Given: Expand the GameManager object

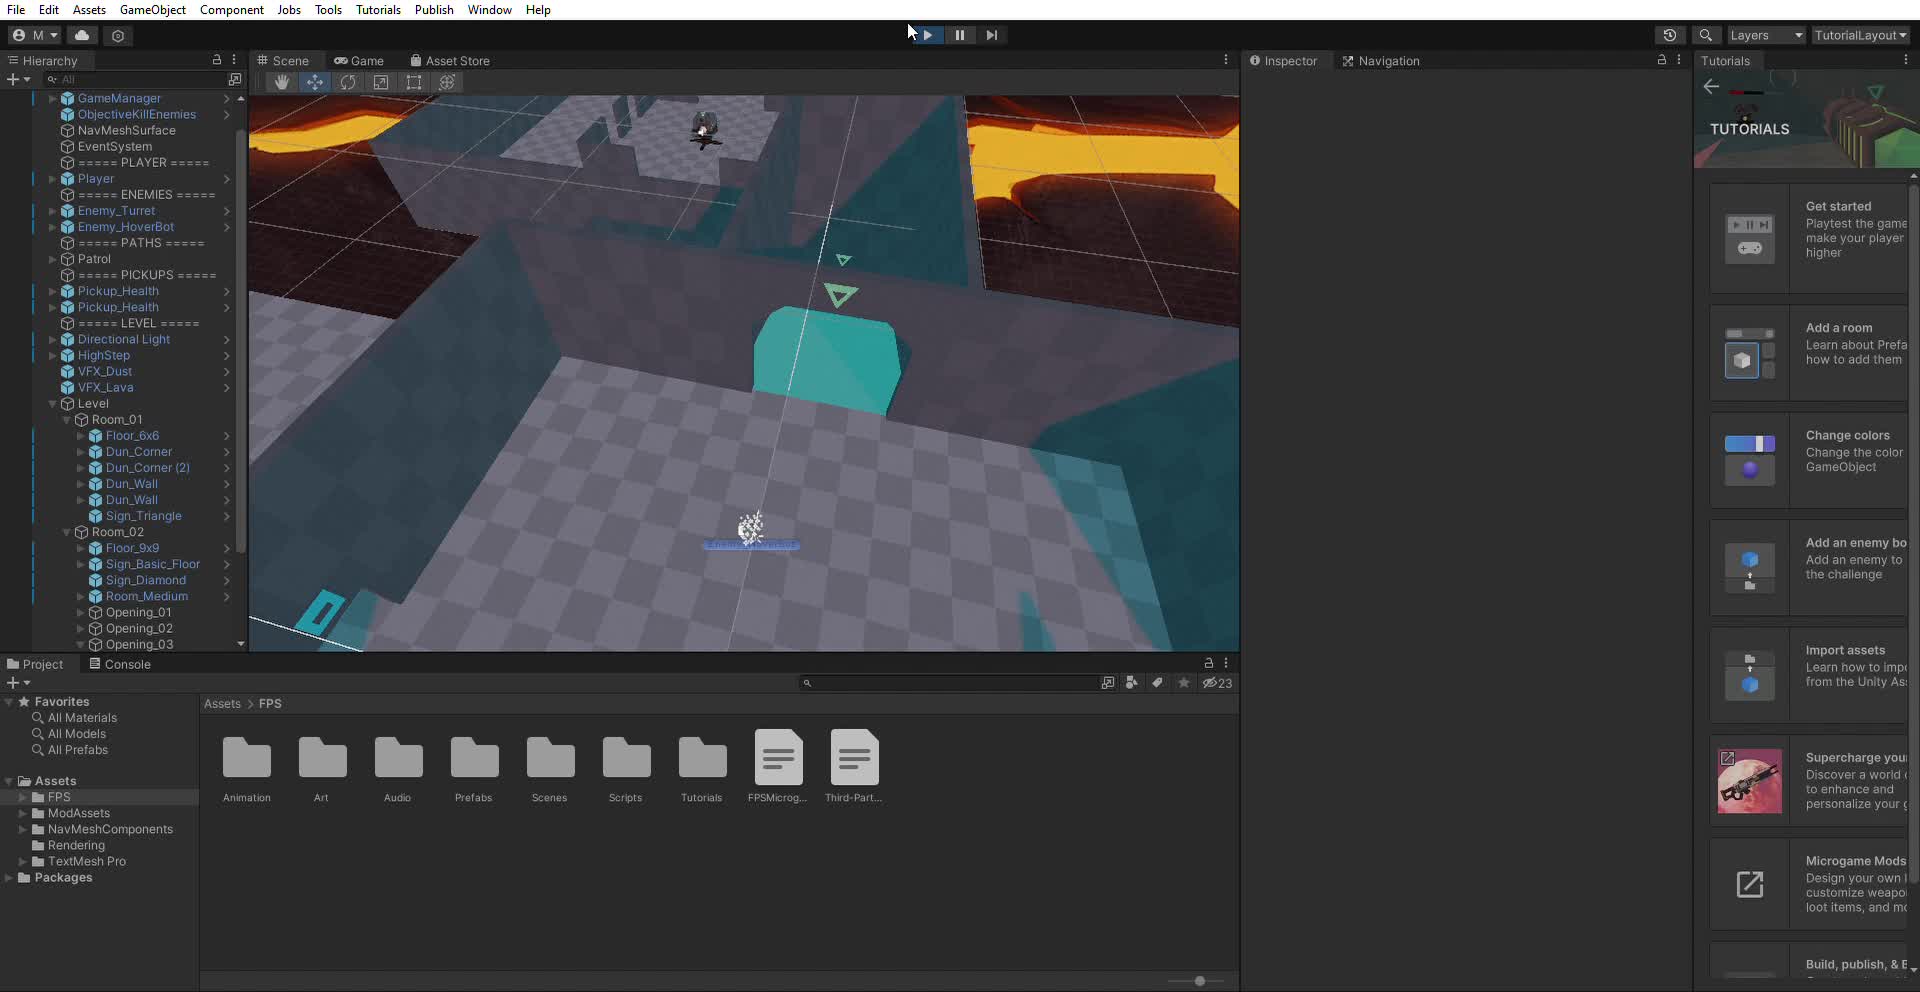Looking at the screenshot, I should coord(53,98).
